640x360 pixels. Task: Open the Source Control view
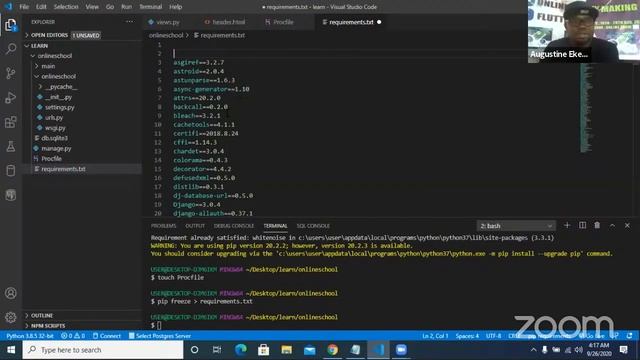click(x=11, y=73)
